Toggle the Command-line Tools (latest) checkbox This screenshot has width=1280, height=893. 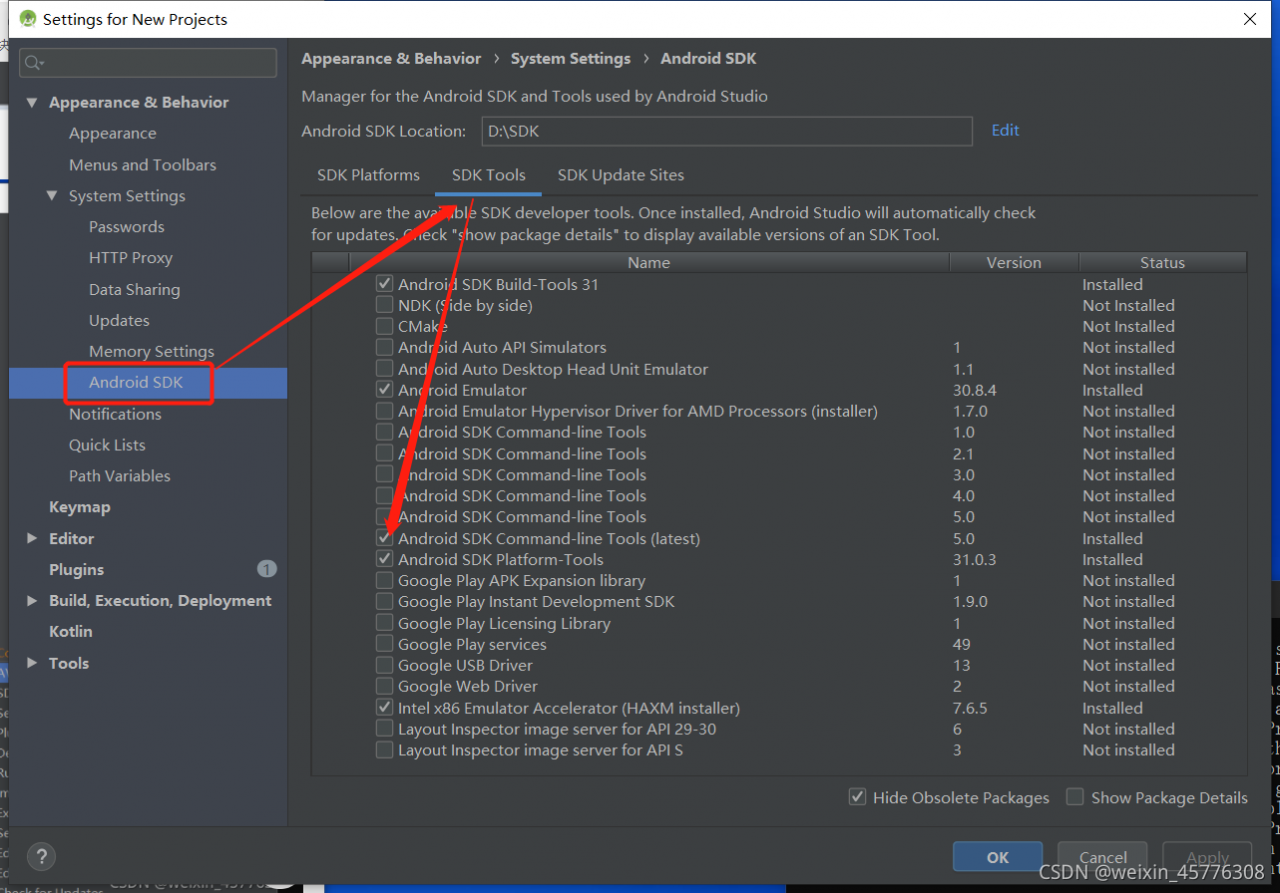pyautogui.click(x=384, y=538)
